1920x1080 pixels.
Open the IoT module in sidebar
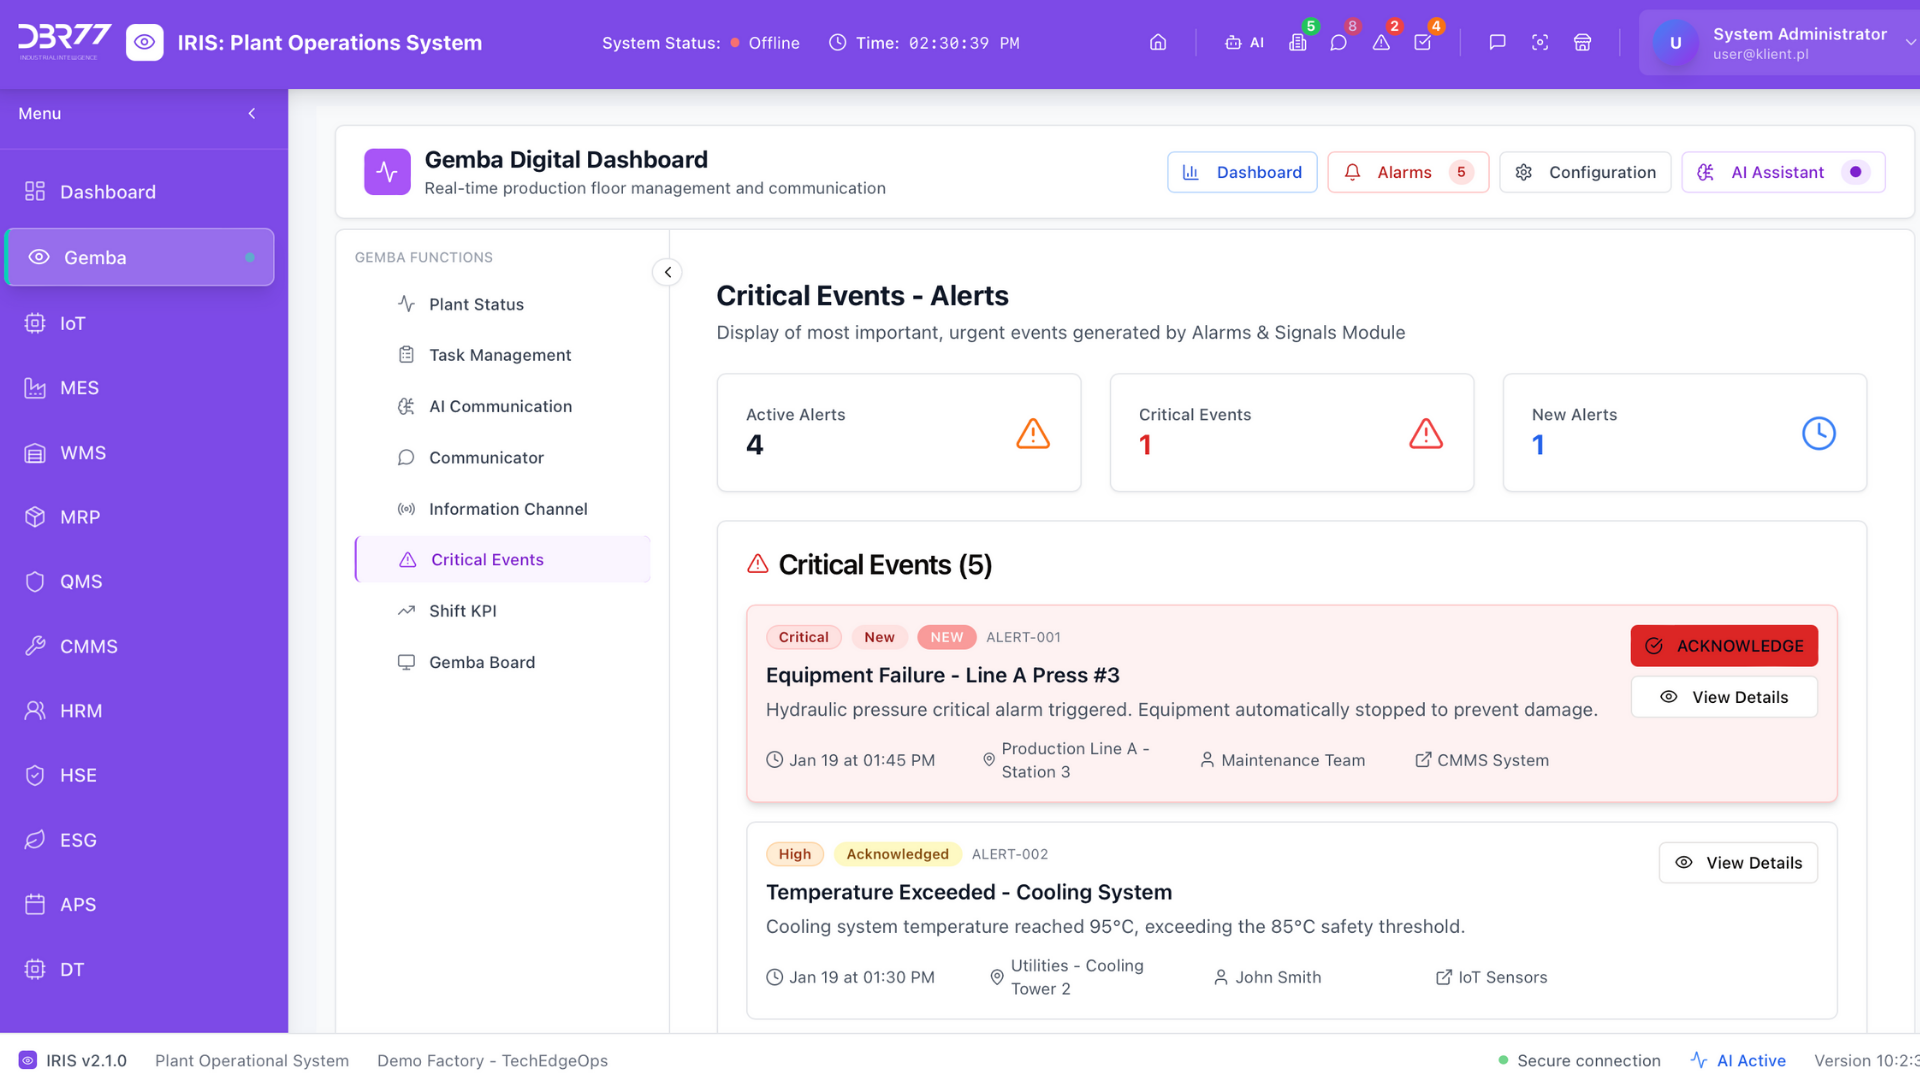(72, 323)
